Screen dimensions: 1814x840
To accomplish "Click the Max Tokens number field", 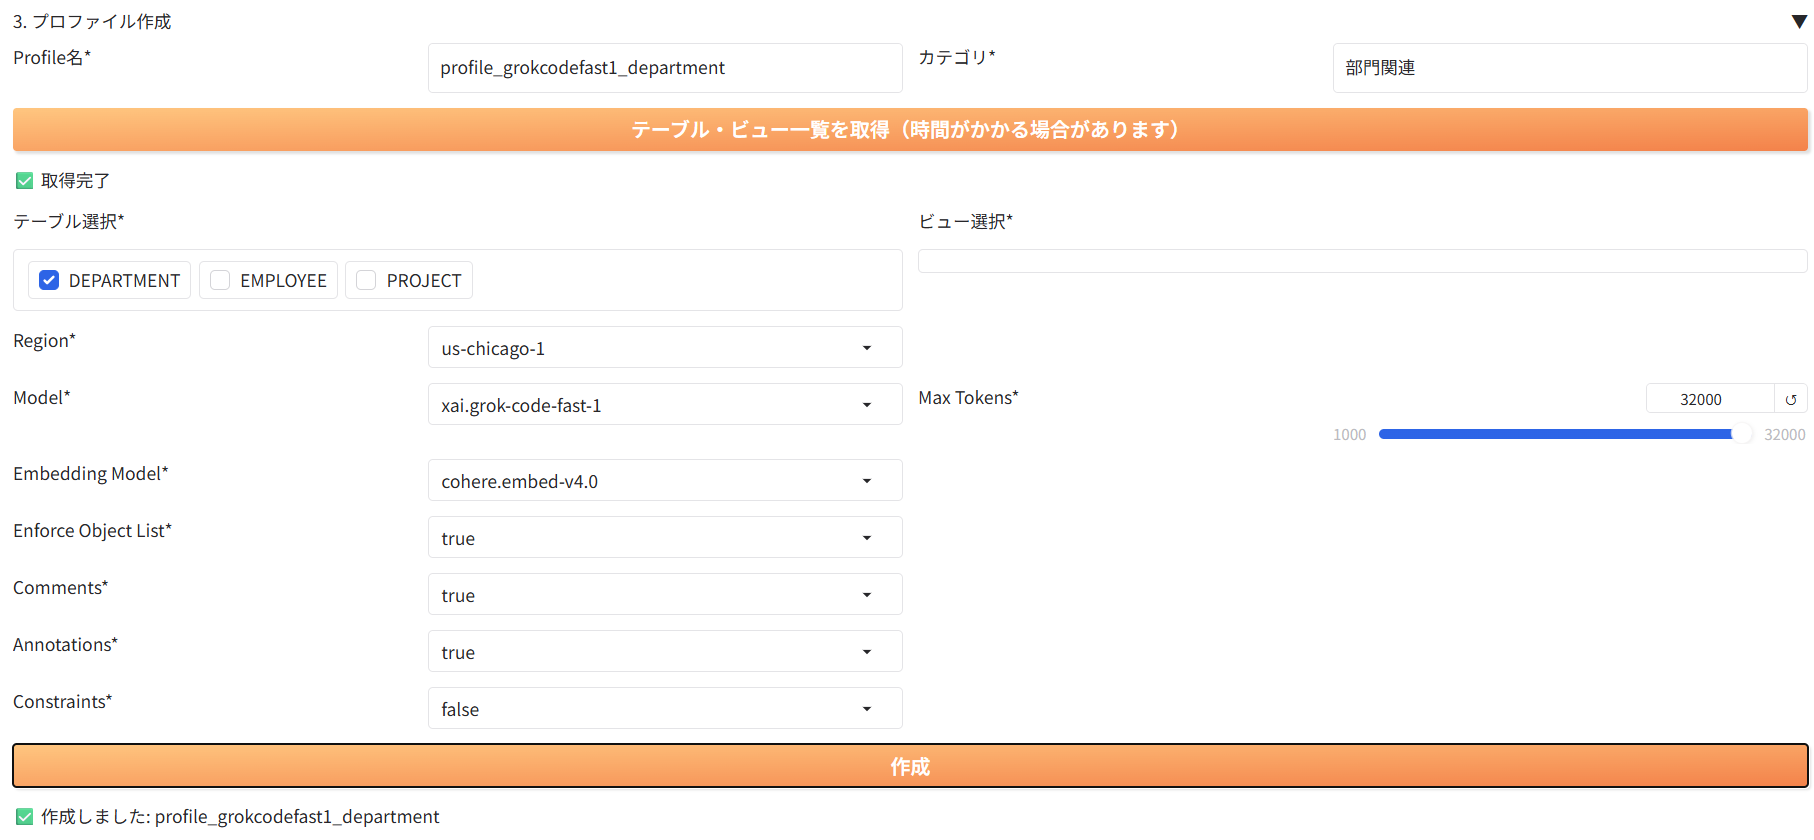I will pos(1710,399).
